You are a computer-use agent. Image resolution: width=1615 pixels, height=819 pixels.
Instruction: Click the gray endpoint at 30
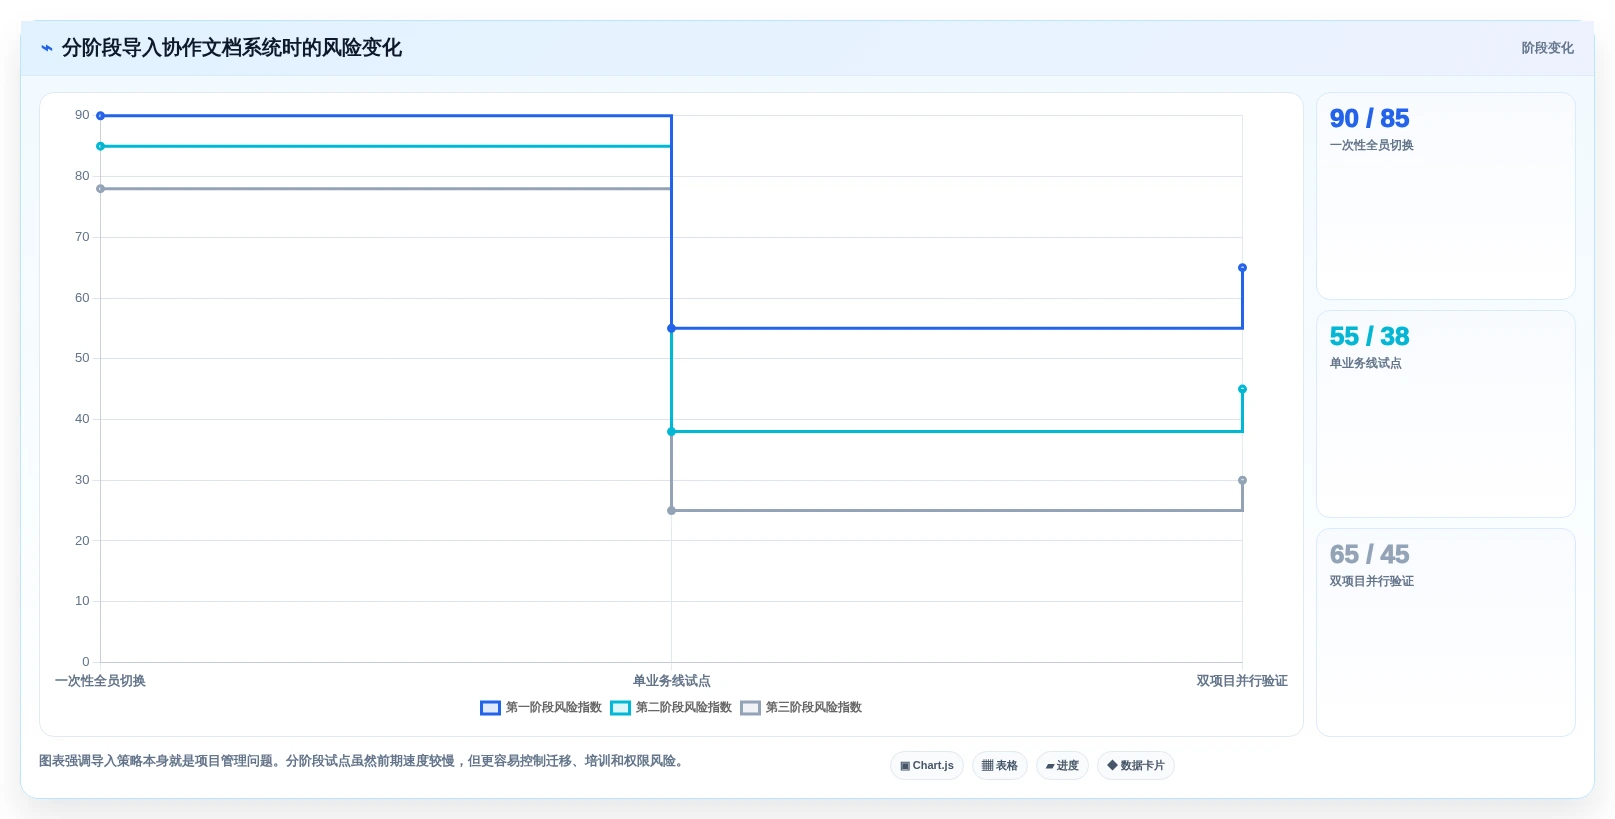click(1242, 480)
